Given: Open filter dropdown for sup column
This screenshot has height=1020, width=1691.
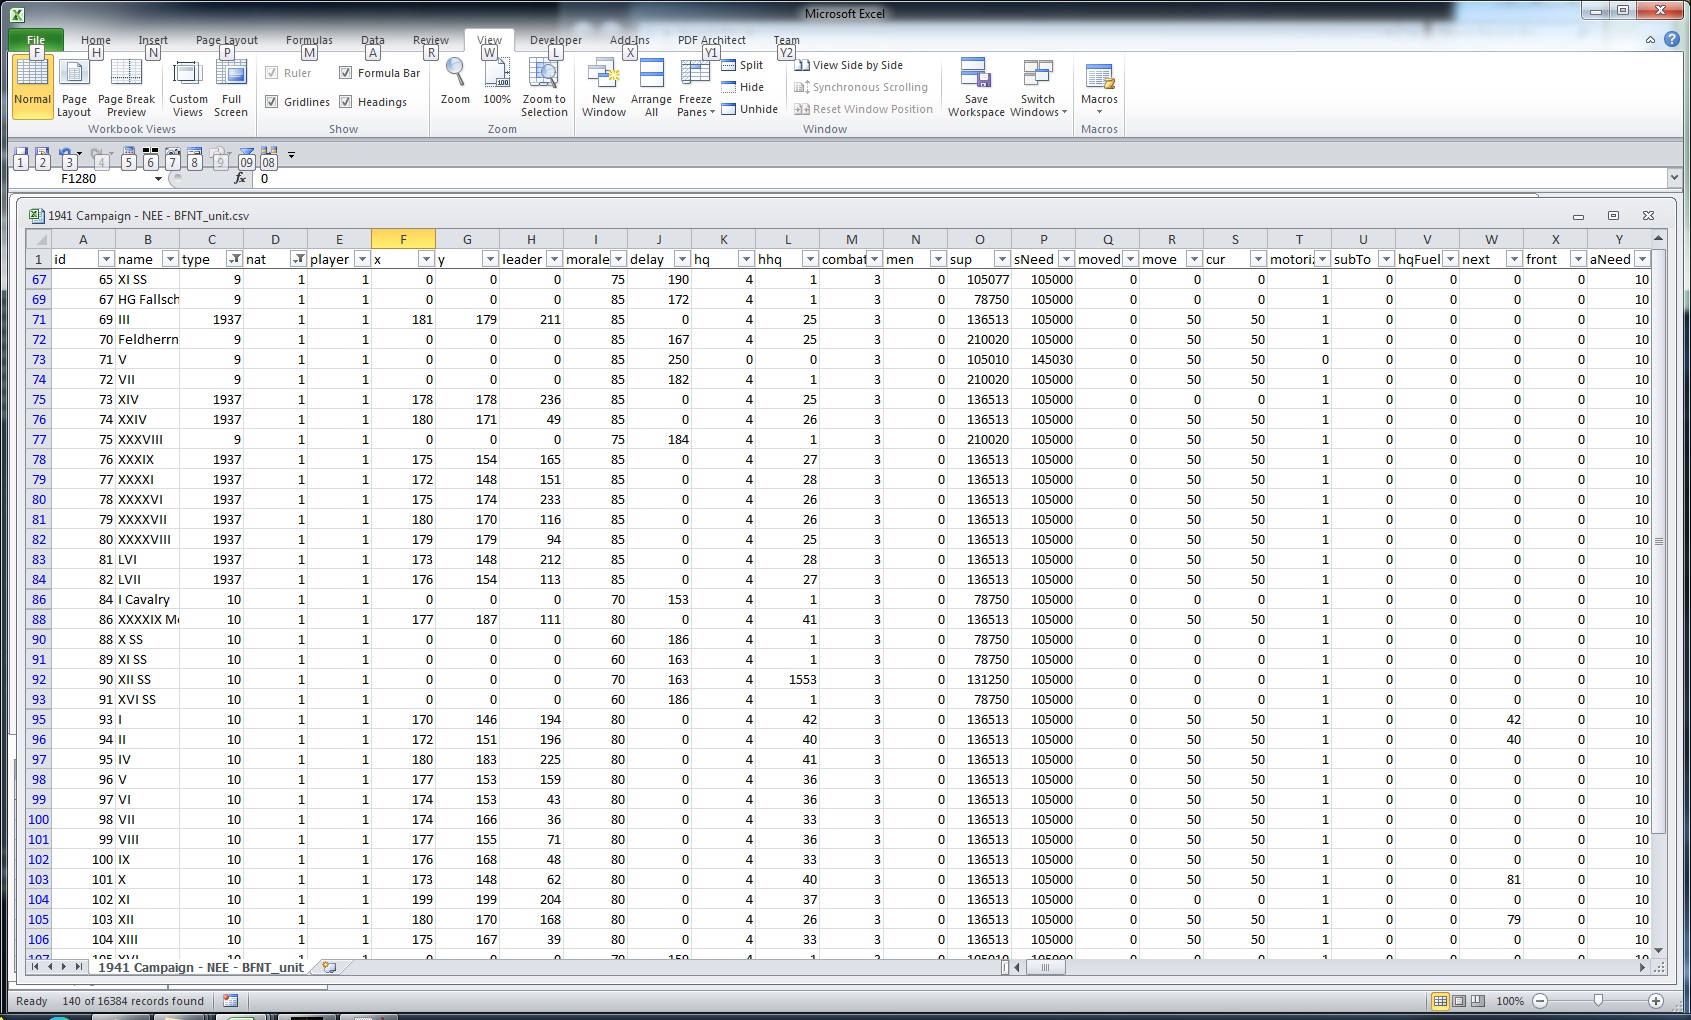Looking at the screenshot, I should [x=1002, y=259].
